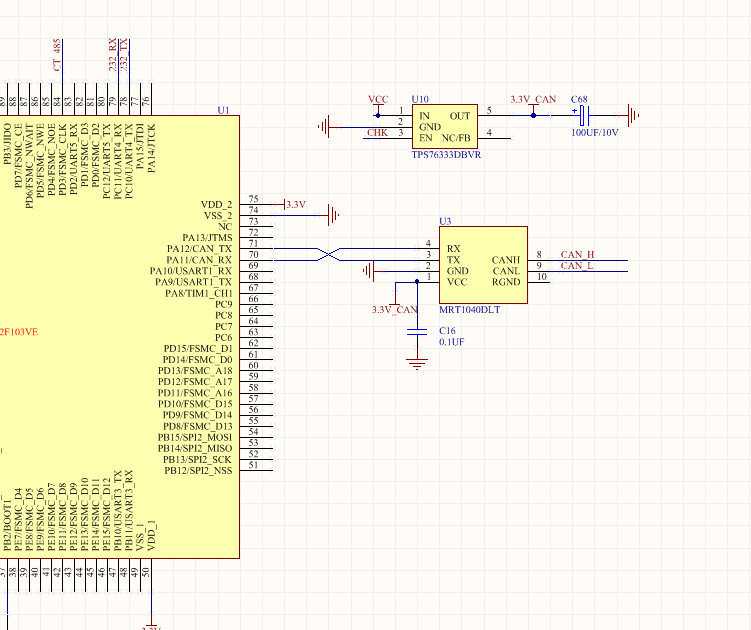Click the U3 designator label
Screen dimensions: 751x630
point(445,221)
